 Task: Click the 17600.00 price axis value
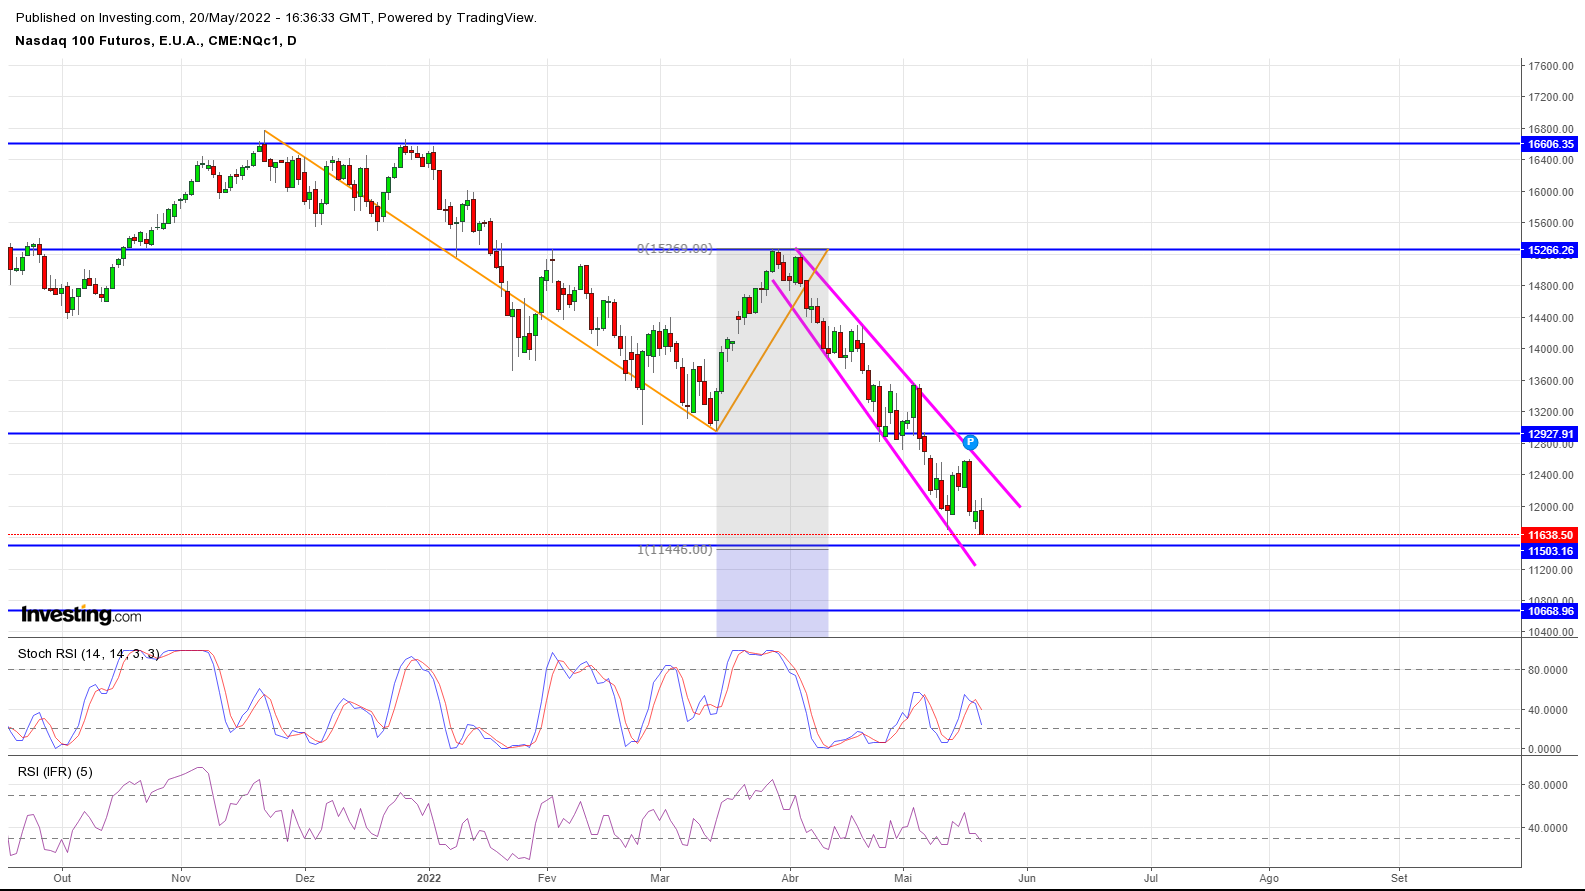coord(1551,66)
